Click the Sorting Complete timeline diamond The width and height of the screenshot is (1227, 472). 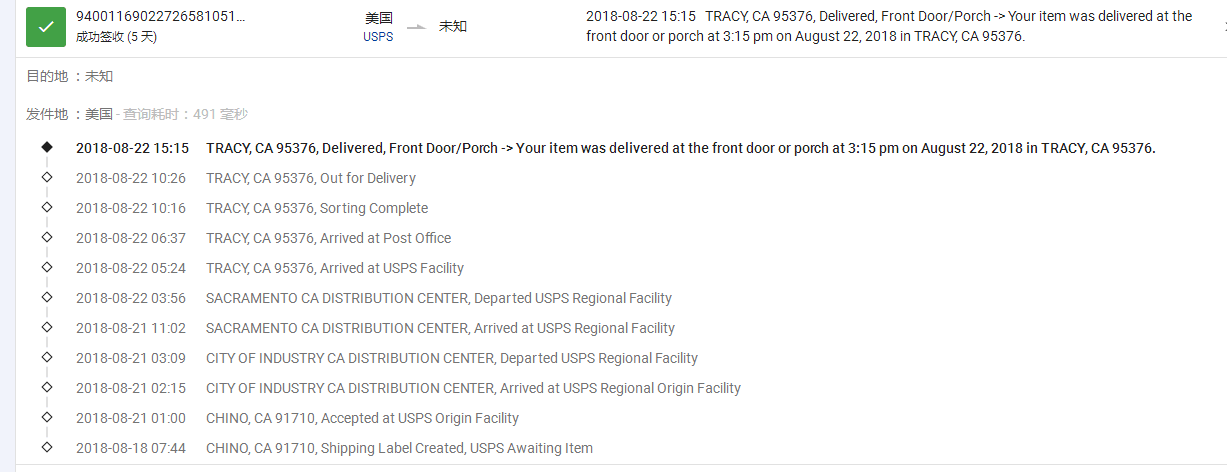[x=47, y=208]
